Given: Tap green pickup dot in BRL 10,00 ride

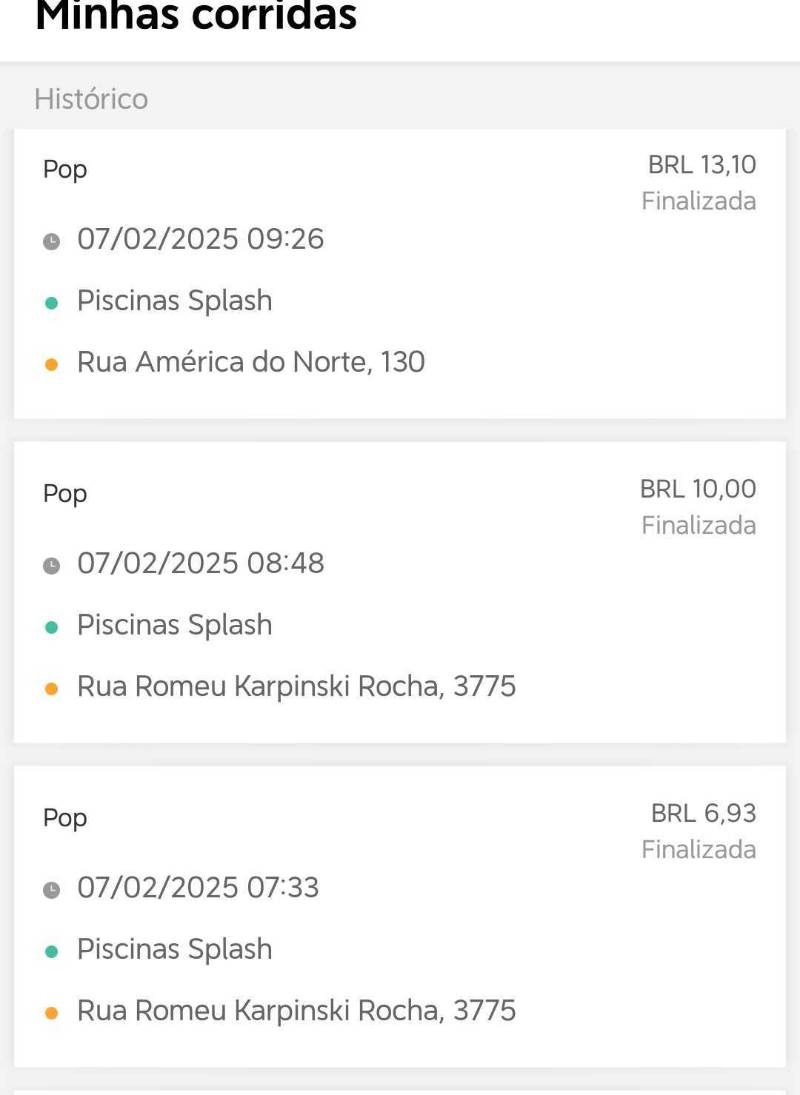Looking at the screenshot, I should 51,627.
